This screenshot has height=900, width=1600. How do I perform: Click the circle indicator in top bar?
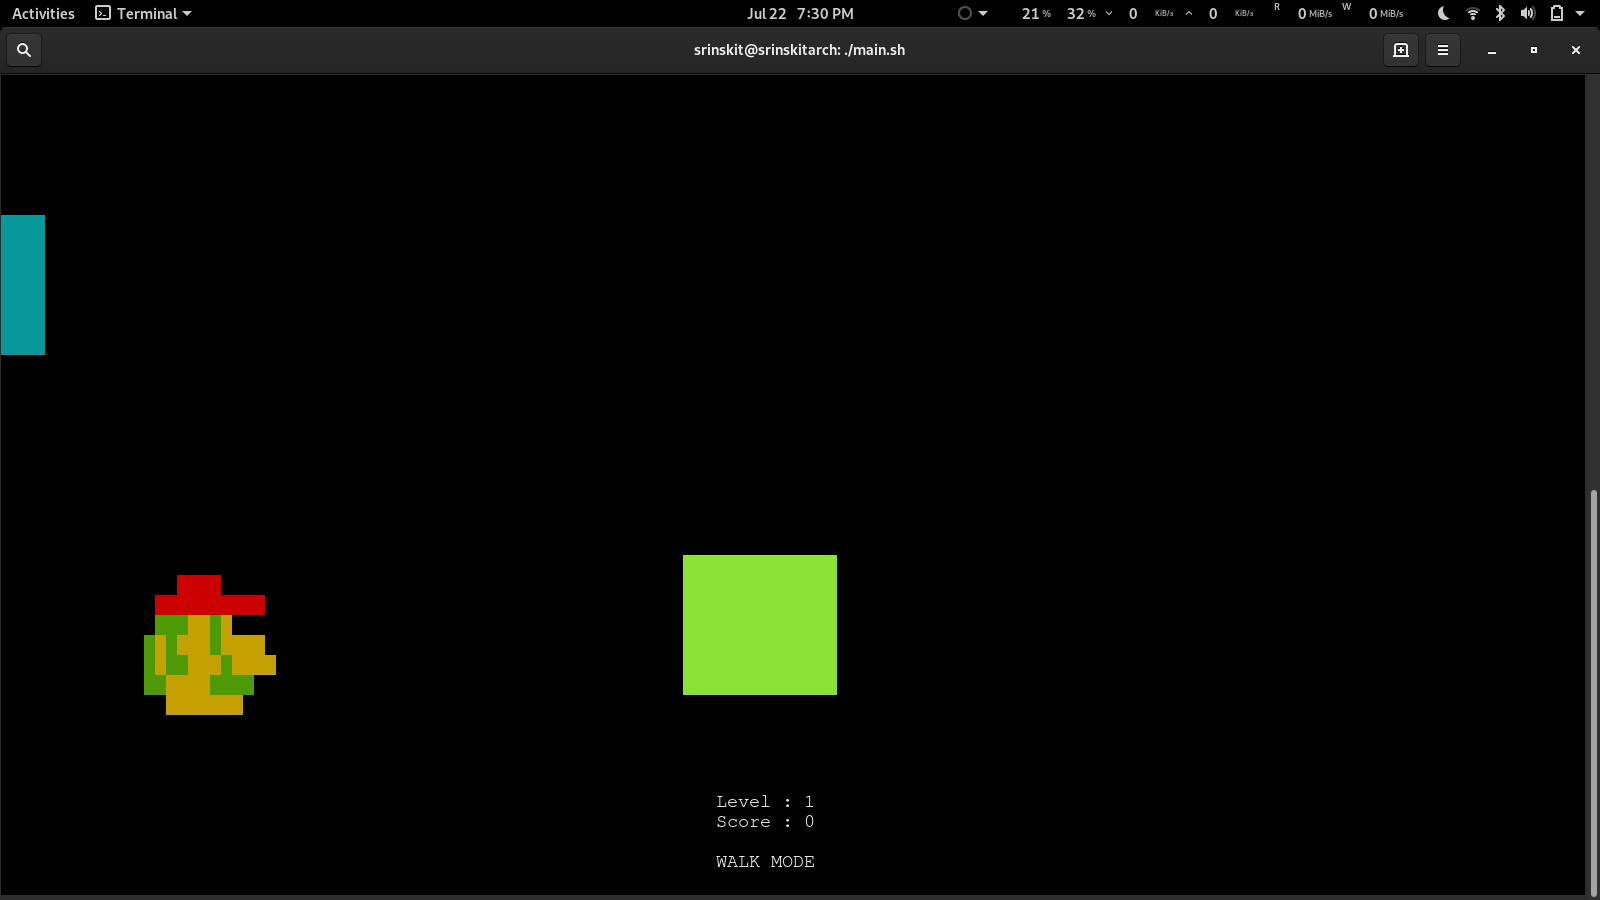pos(965,13)
